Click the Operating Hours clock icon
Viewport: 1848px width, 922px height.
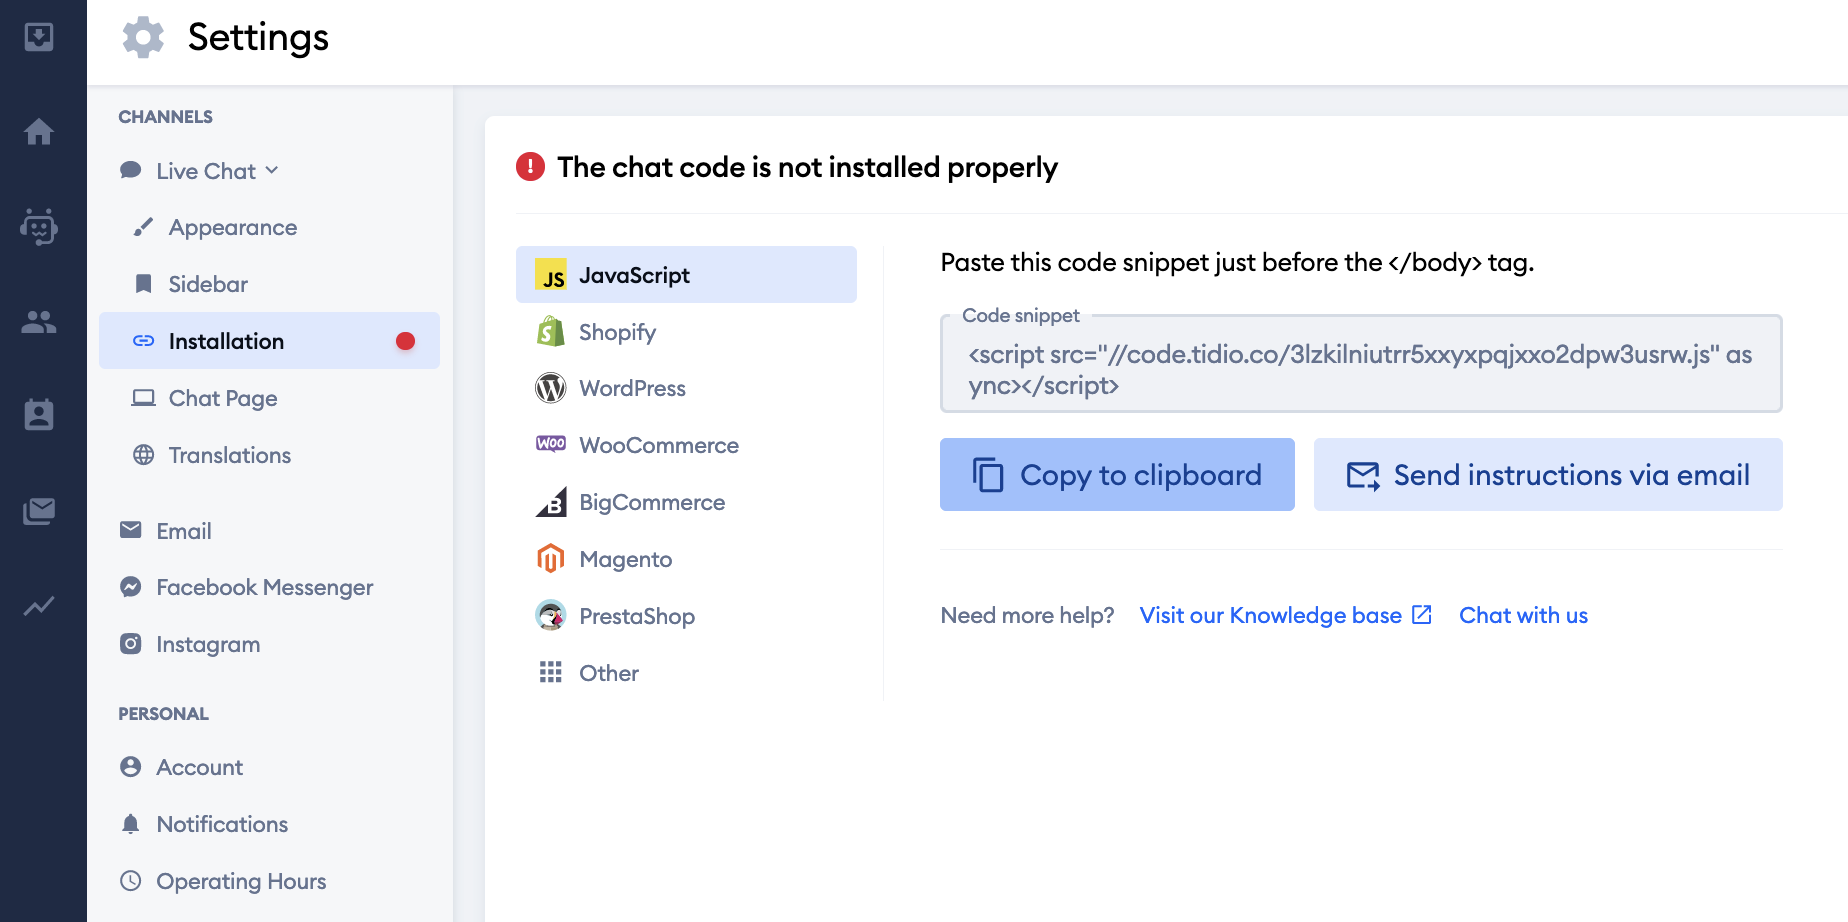coord(130,881)
